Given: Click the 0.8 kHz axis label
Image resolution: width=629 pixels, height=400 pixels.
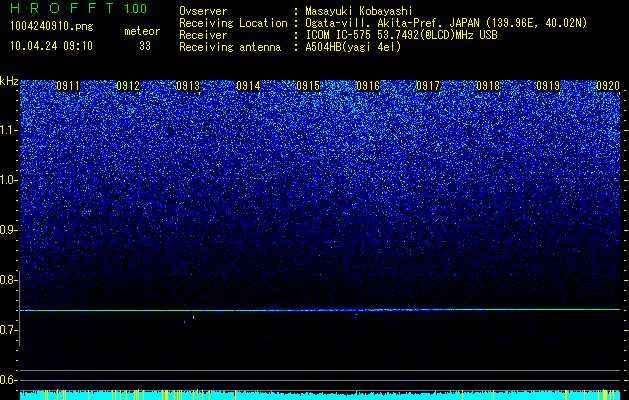Looking at the screenshot, I should point(9,280).
